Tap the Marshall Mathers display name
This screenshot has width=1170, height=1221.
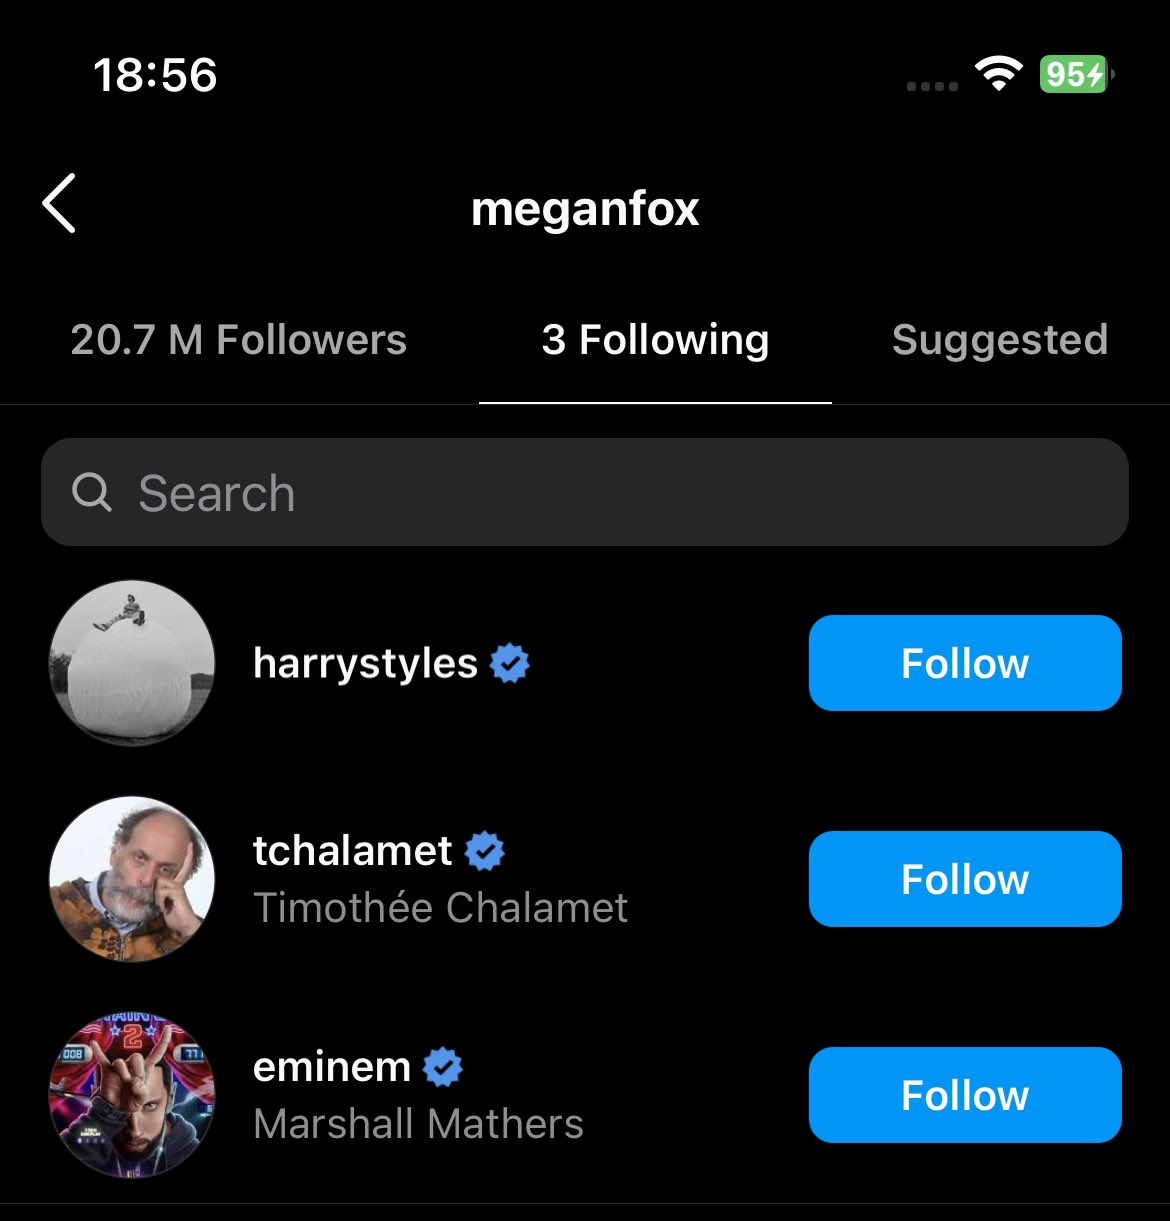pos(418,1124)
